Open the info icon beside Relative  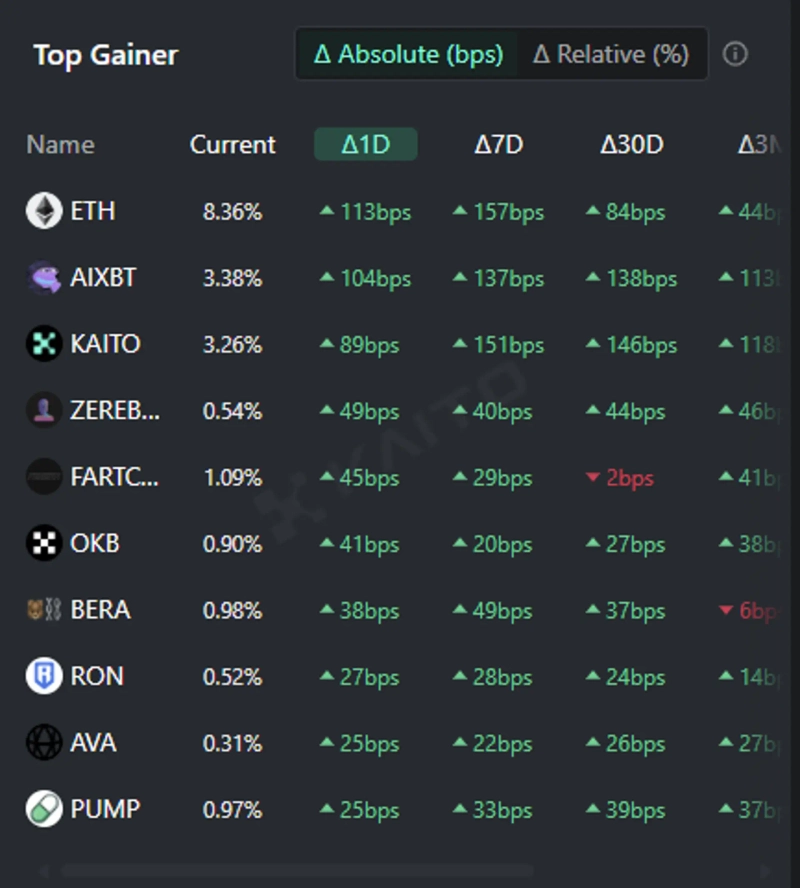(x=735, y=54)
